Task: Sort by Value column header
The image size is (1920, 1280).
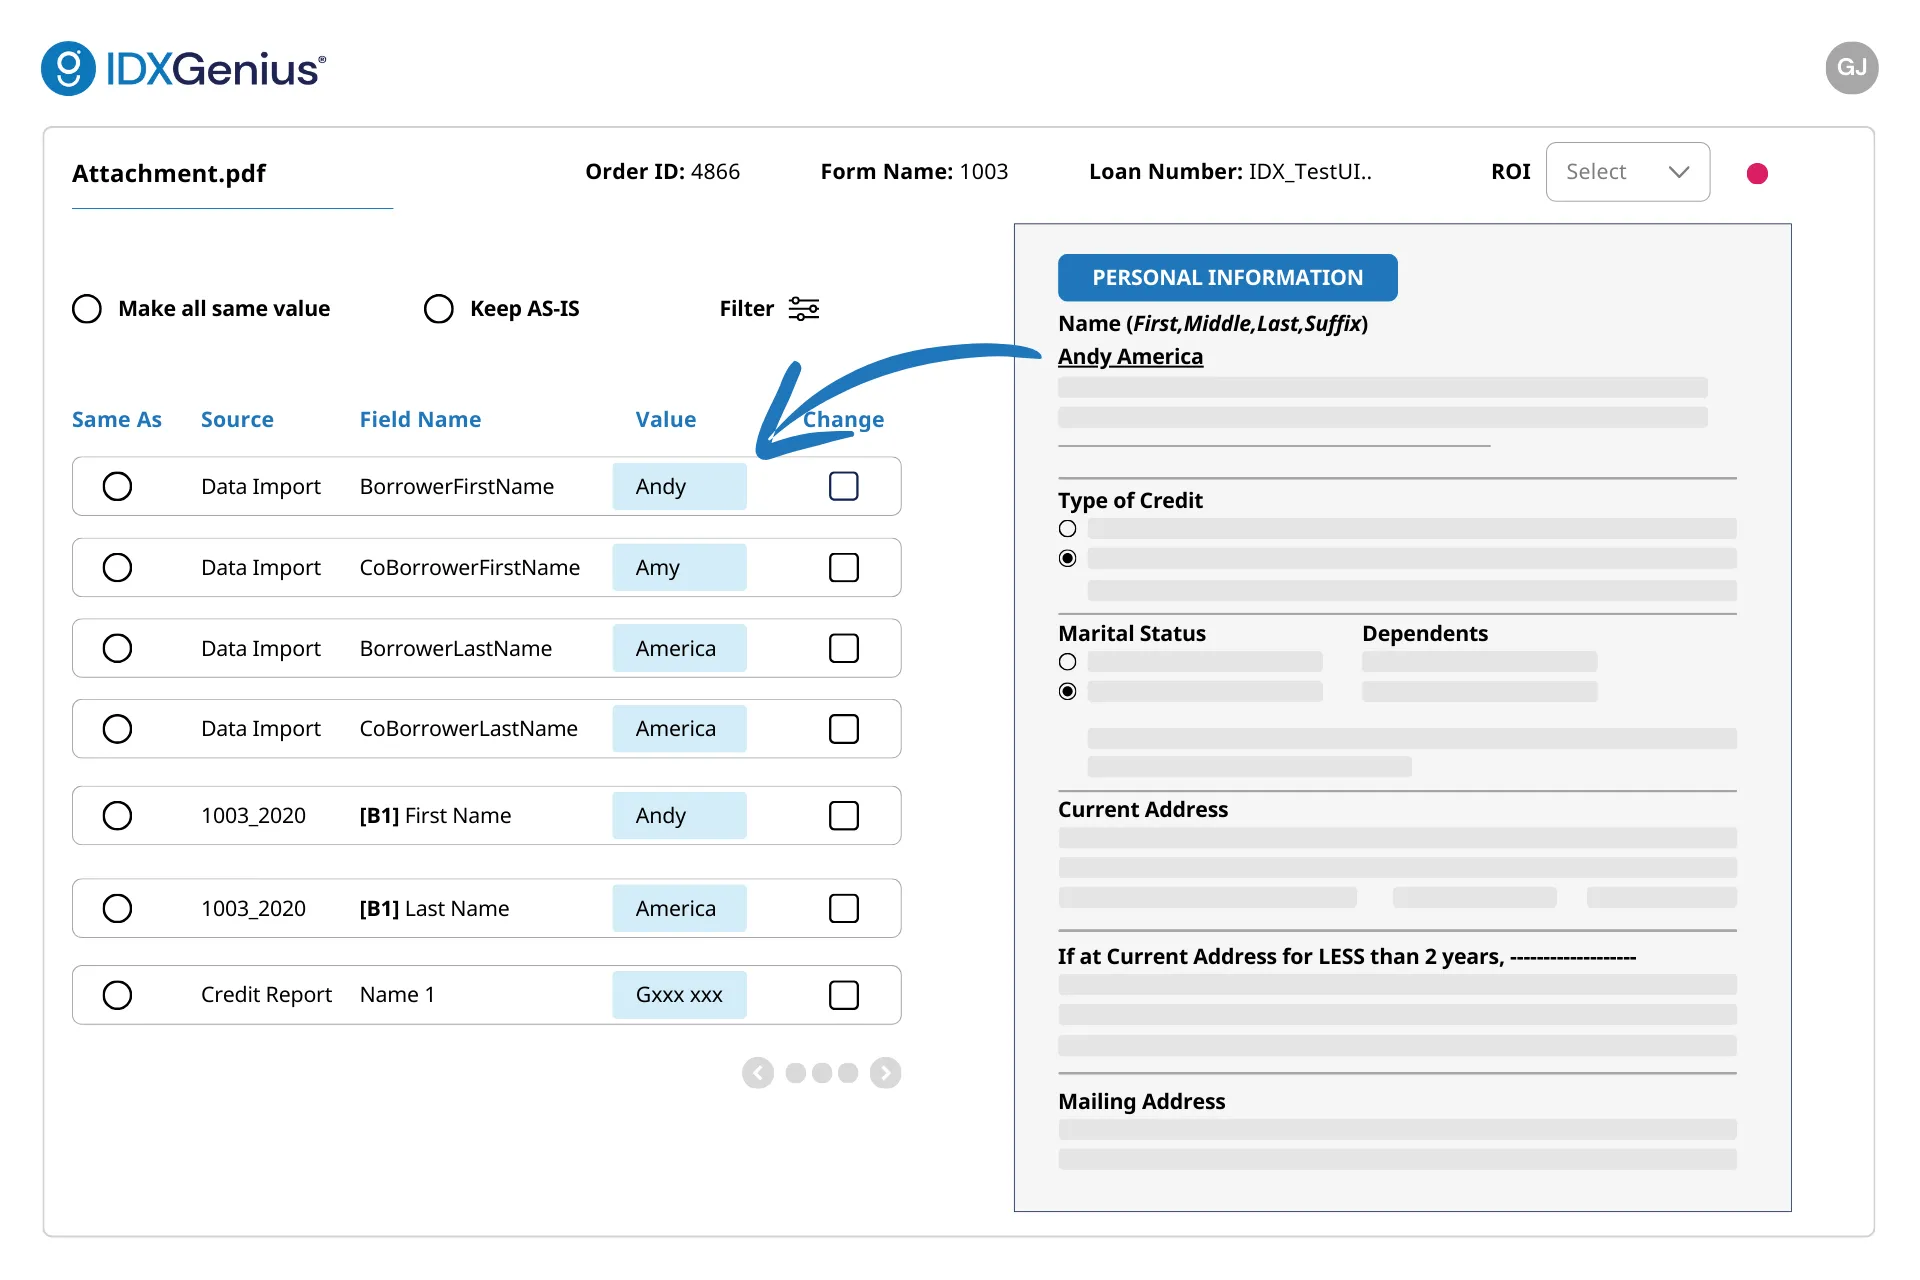Action: coord(666,419)
